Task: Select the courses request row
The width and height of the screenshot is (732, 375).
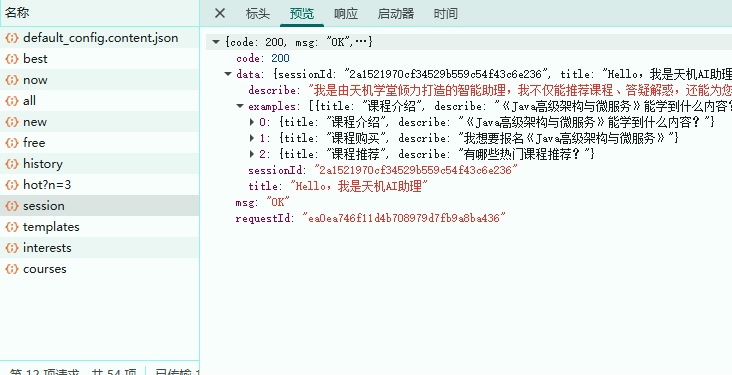Action: (x=99, y=269)
